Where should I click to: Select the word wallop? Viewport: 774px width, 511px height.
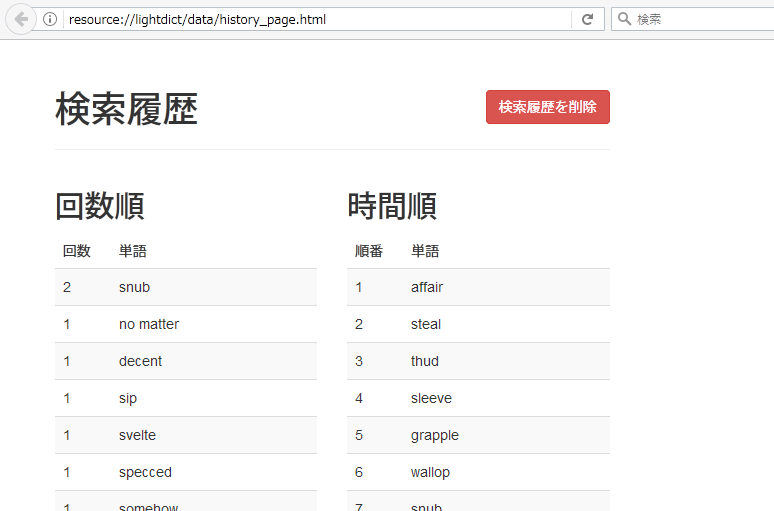(430, 472)
